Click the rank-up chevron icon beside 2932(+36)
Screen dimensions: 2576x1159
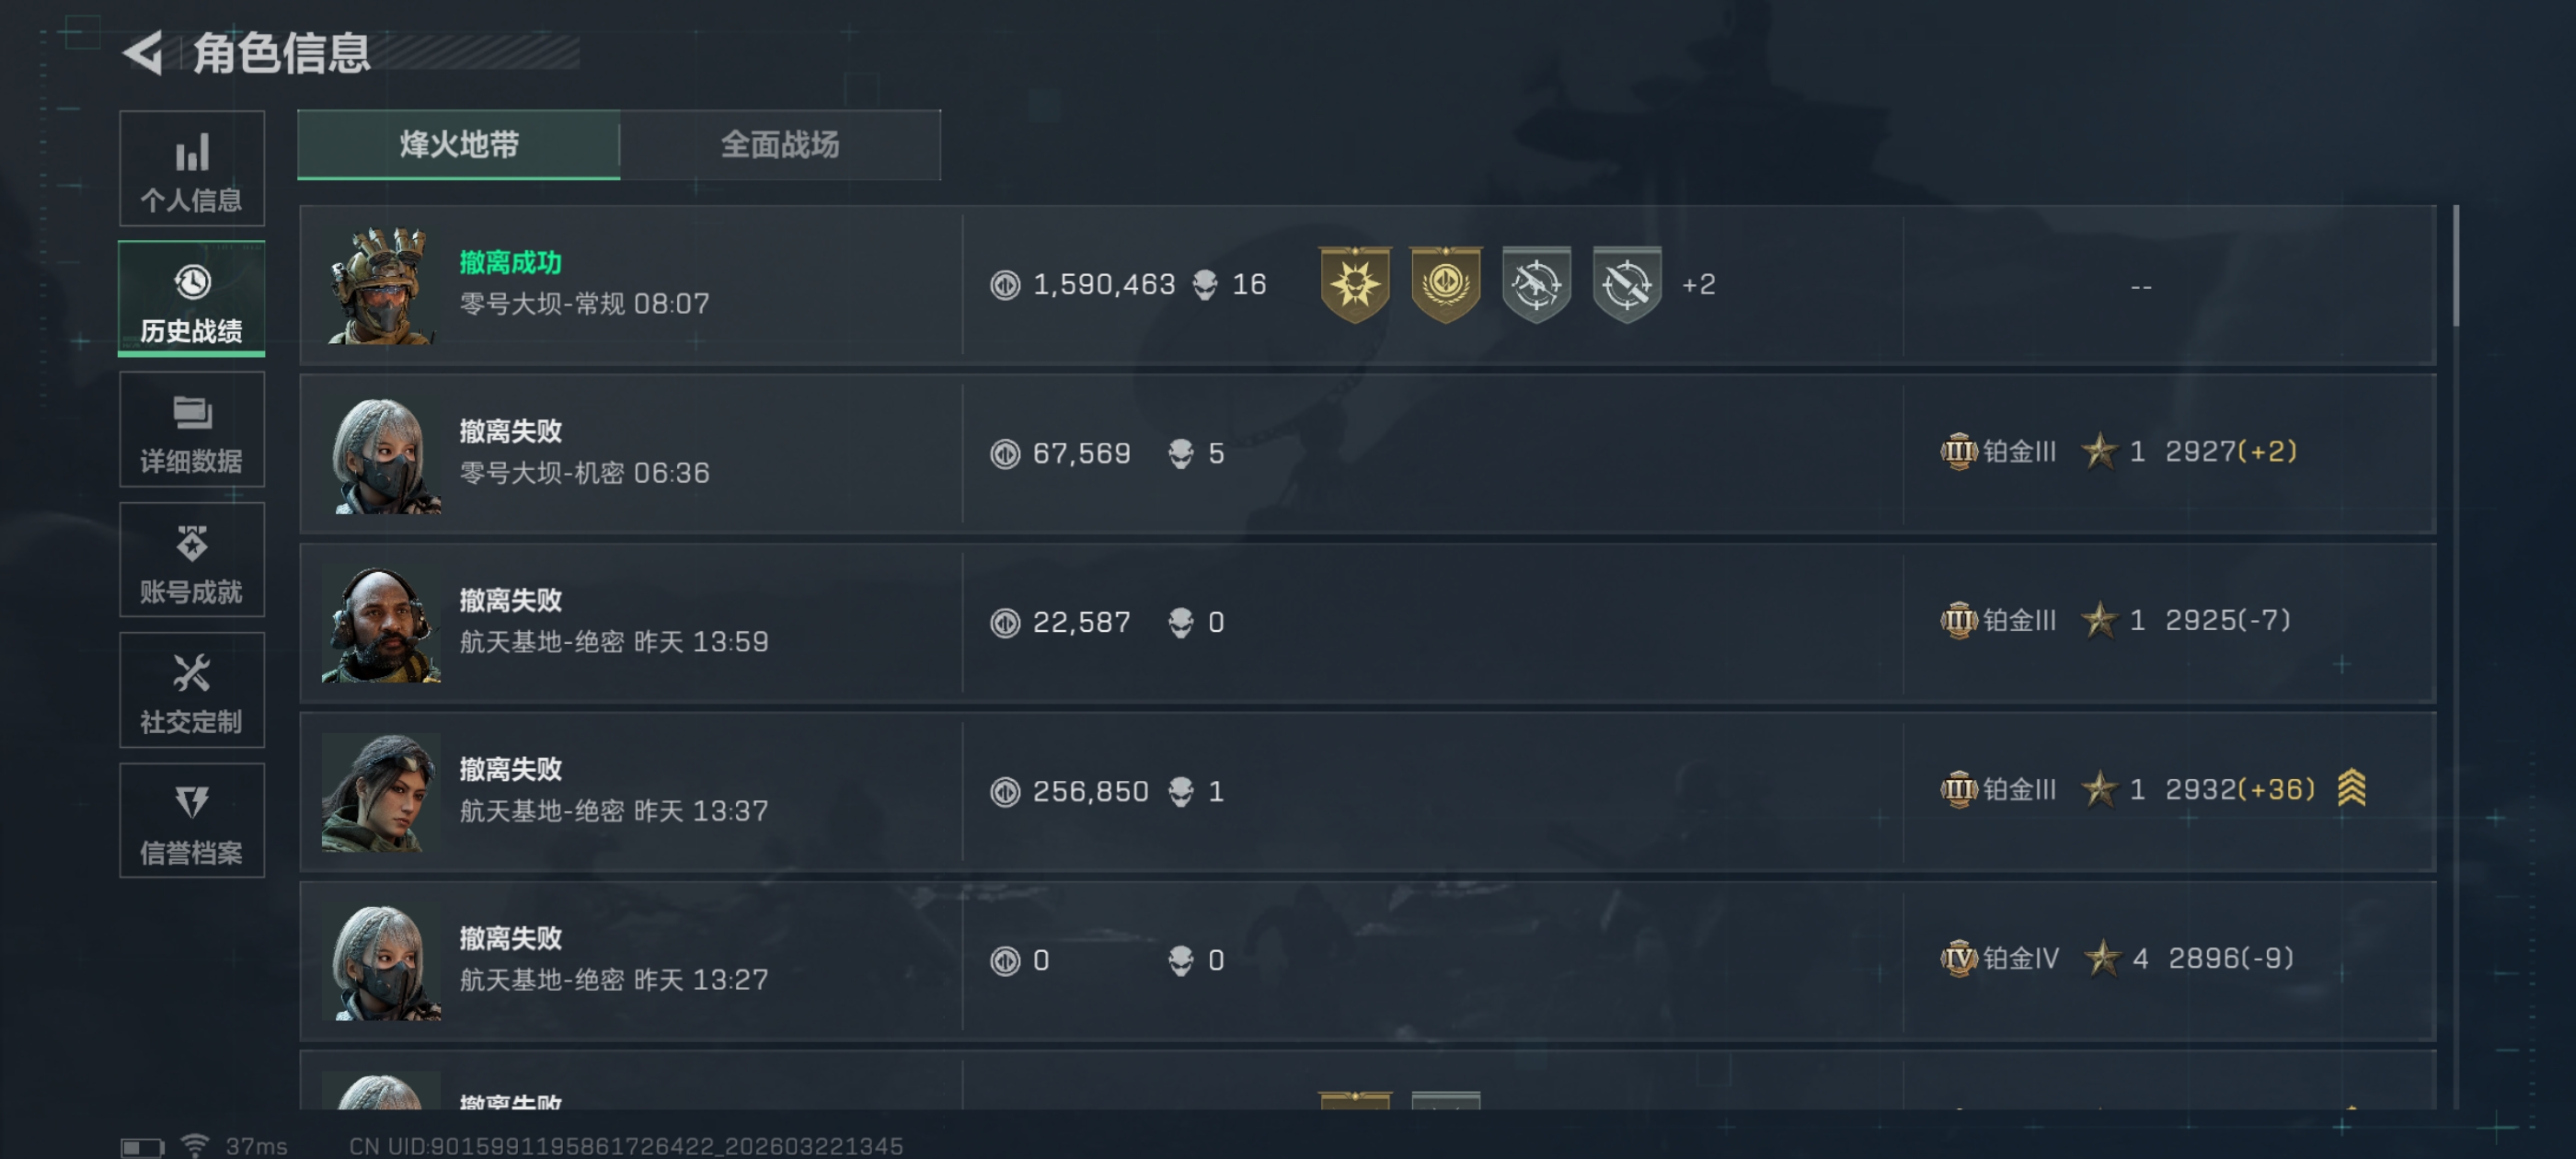coord(2351,788)
